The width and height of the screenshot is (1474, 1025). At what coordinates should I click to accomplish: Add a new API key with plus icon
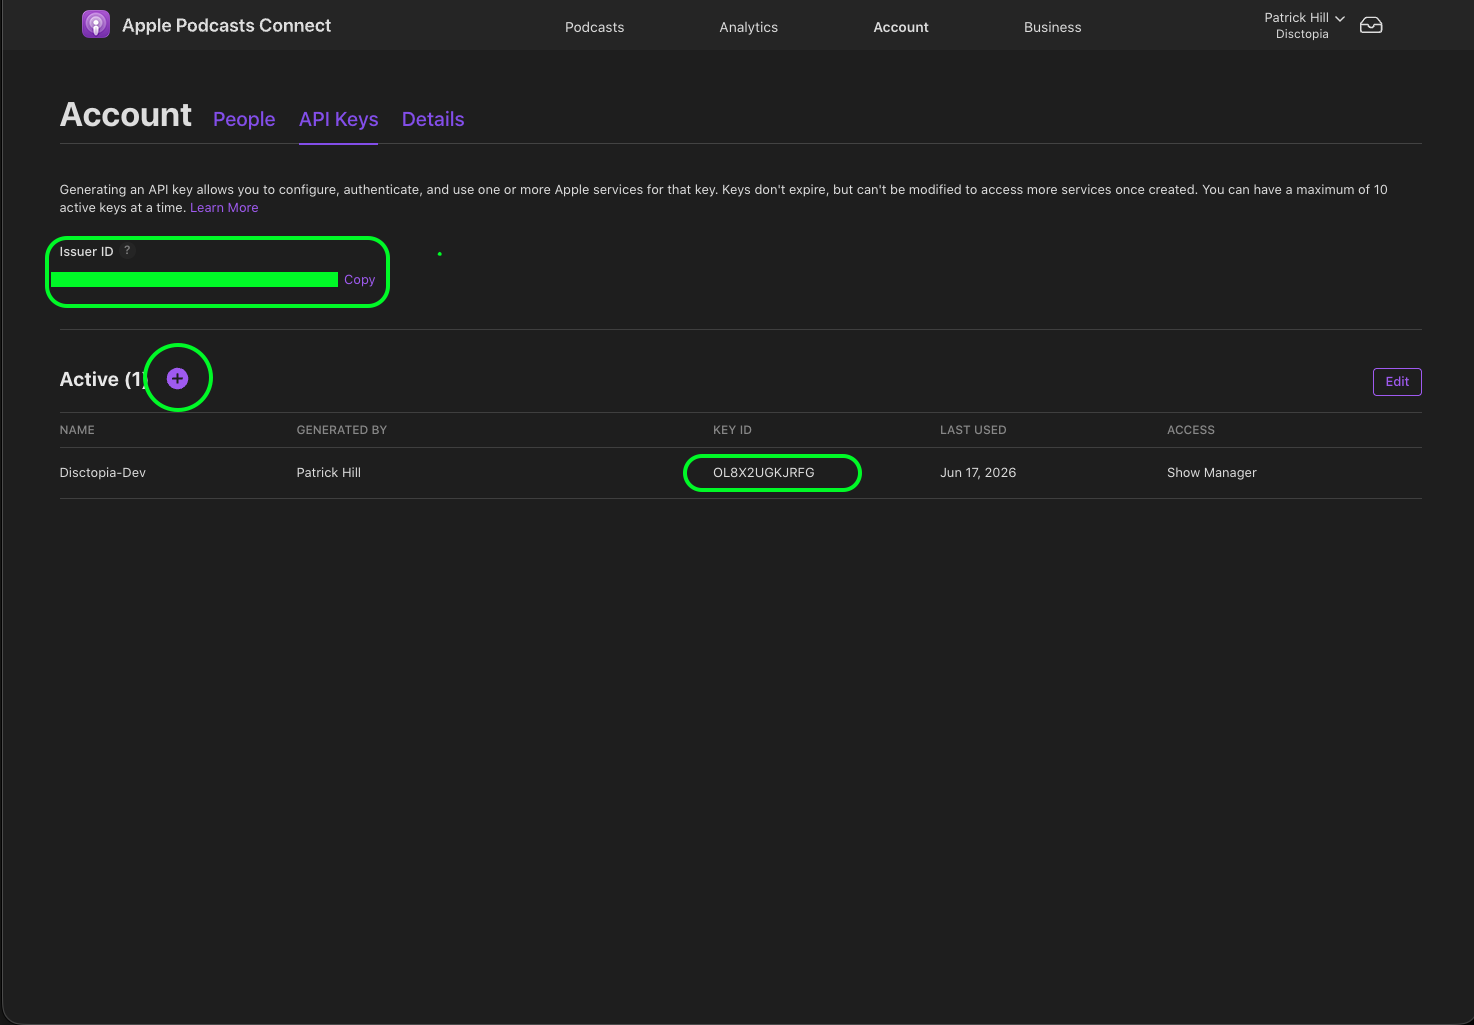177,378
